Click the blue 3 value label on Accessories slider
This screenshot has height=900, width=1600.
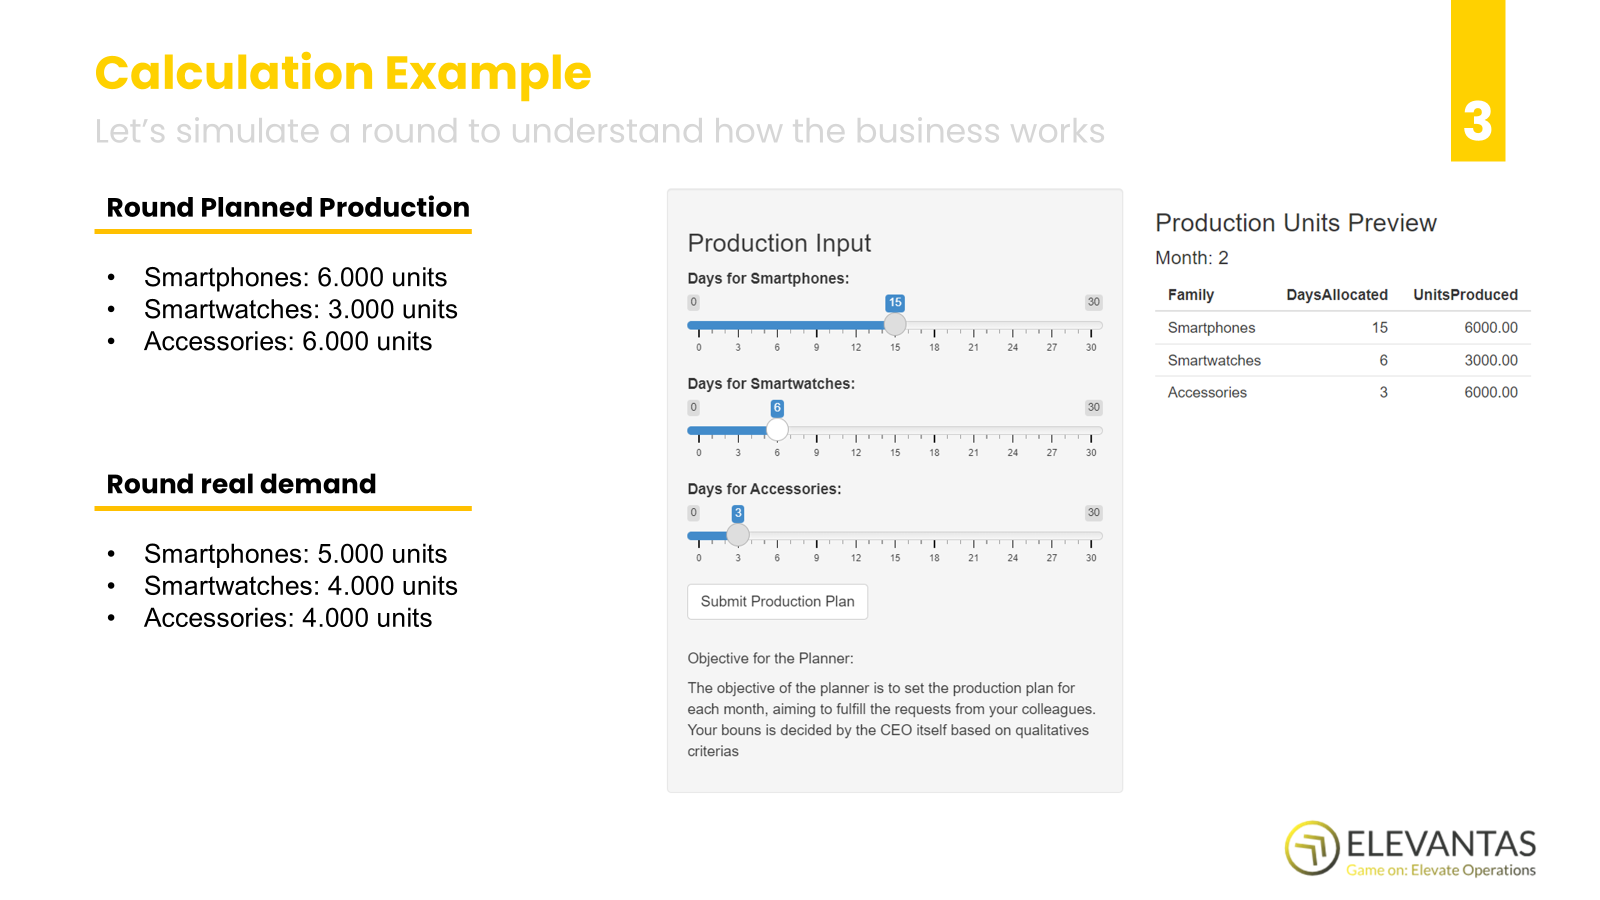[x=738, y=513]
